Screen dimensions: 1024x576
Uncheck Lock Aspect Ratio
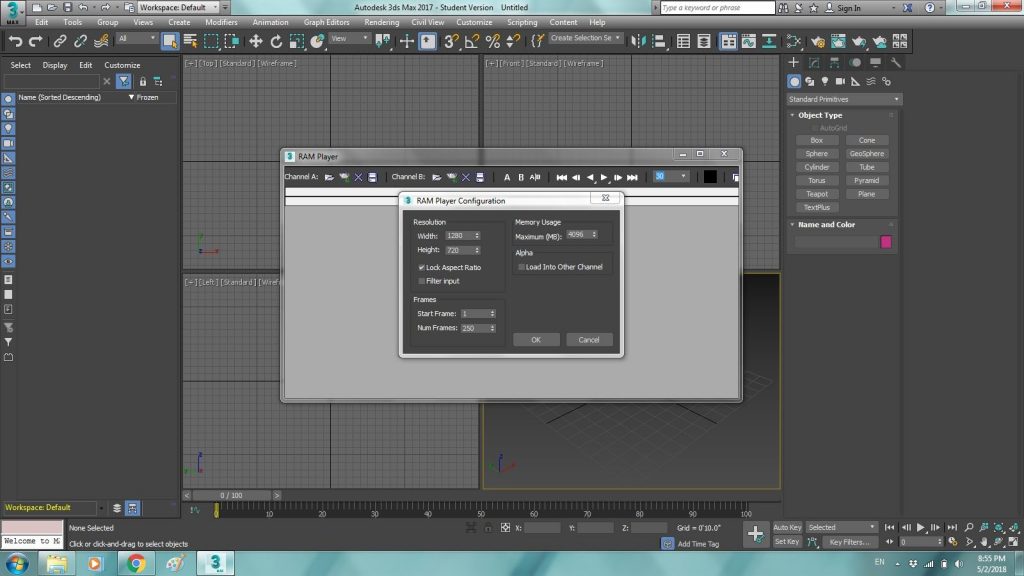pos(422,268)
